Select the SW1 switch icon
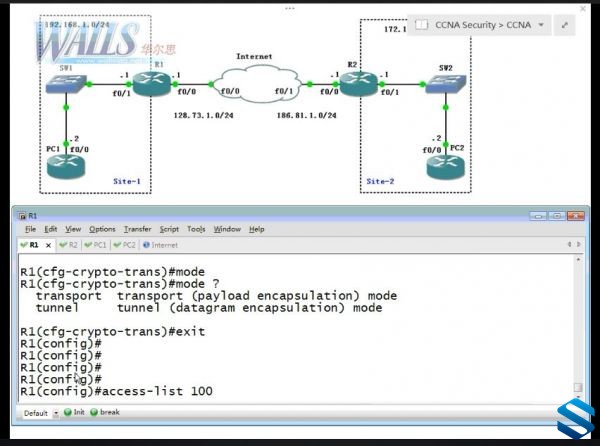The width and height of the screenshot is (600, 446). (x=66, y=83)
